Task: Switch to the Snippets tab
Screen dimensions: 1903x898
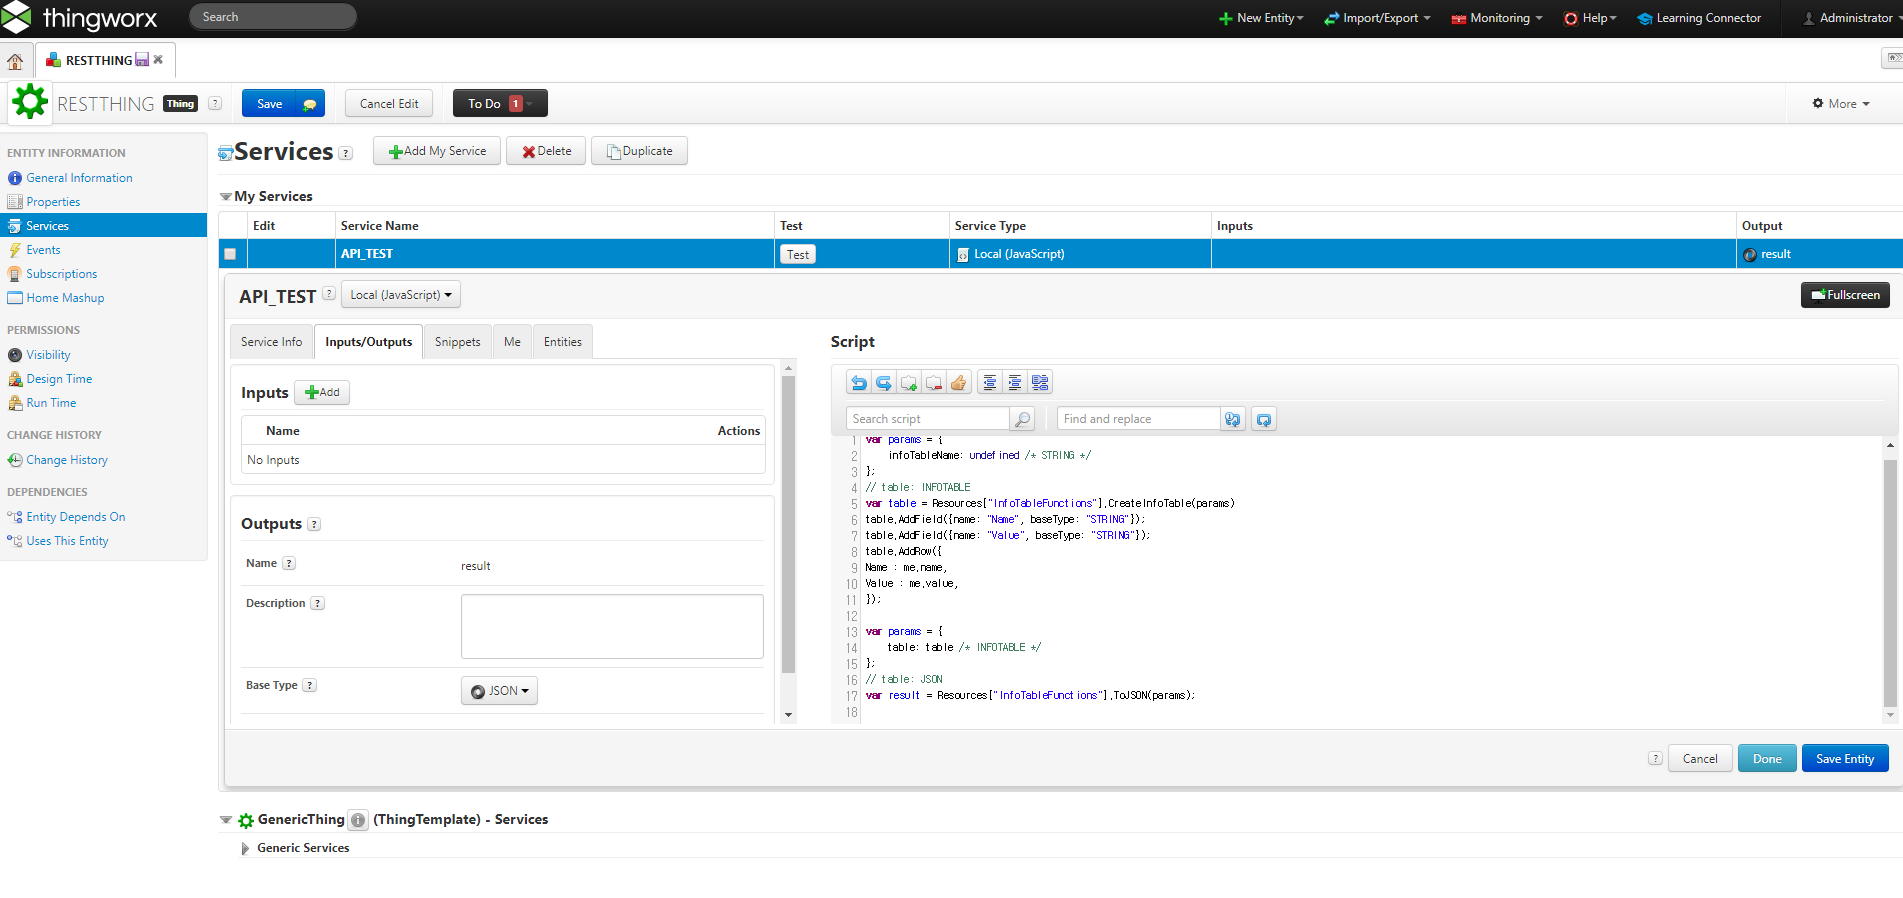Action: (x=457, y=342)
